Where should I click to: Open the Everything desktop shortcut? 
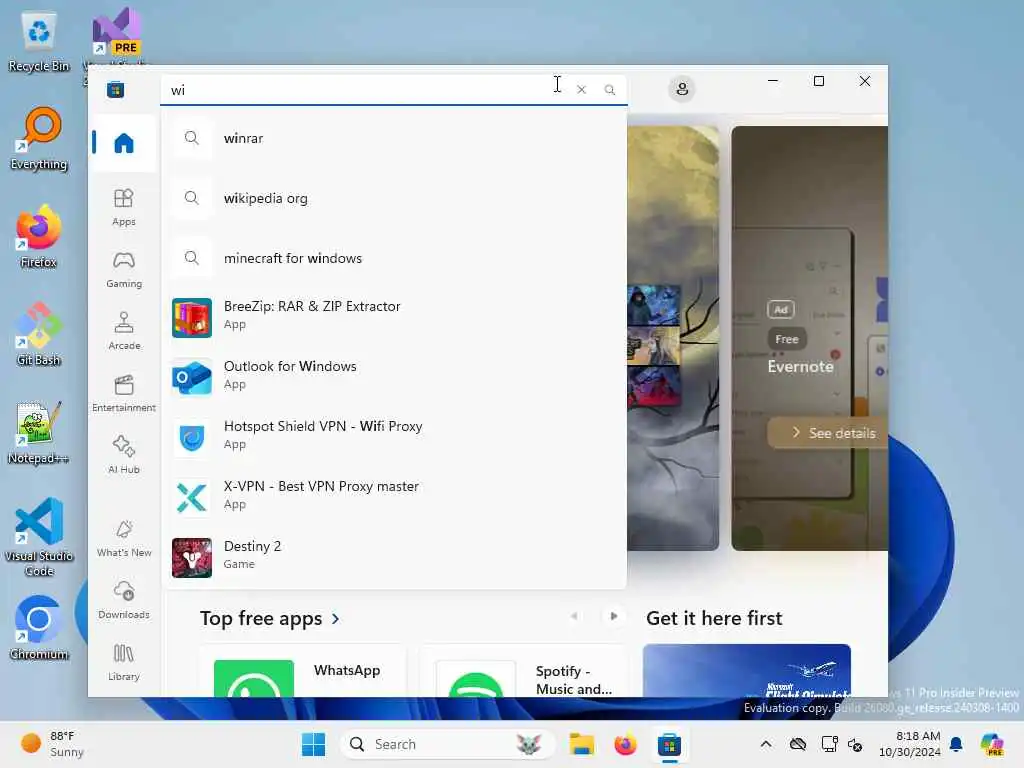[x=39, y=138]
